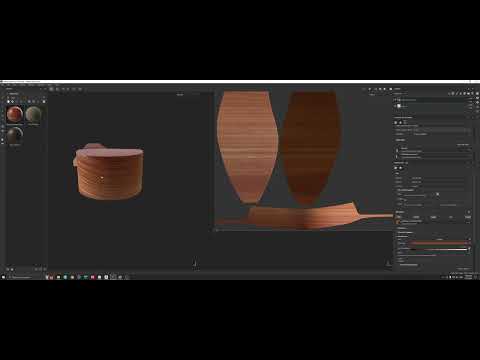Click the orange base color slider bar
Image resolution: width=480 pixels, height=360 pixels.
[439, 243]
